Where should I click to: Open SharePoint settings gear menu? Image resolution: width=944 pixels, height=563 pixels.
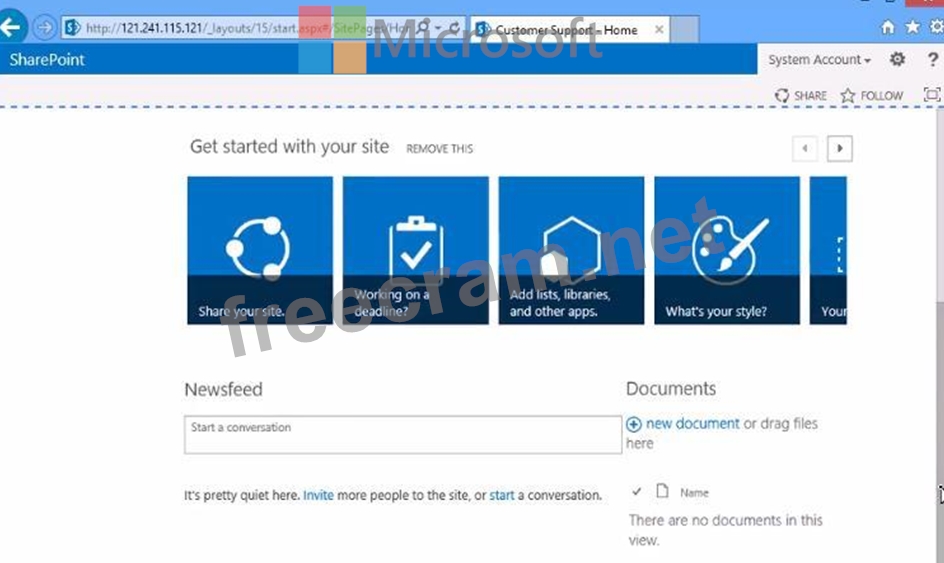click(897, 59)
